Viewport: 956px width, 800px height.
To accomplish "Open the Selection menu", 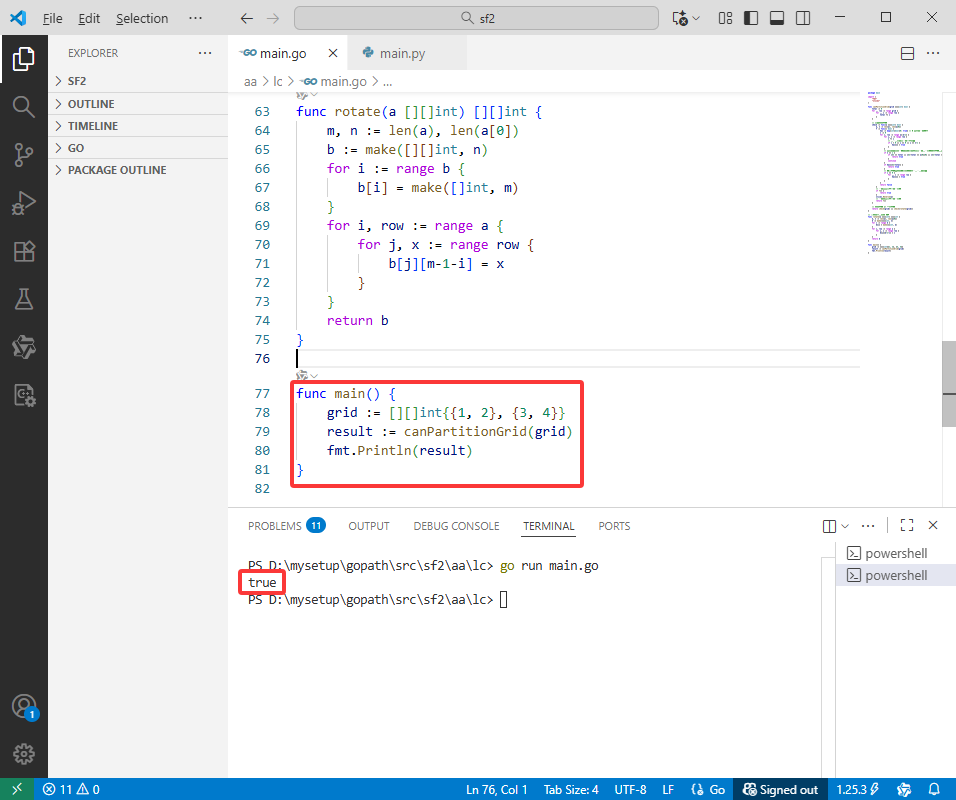I will (x=142, y=18).
